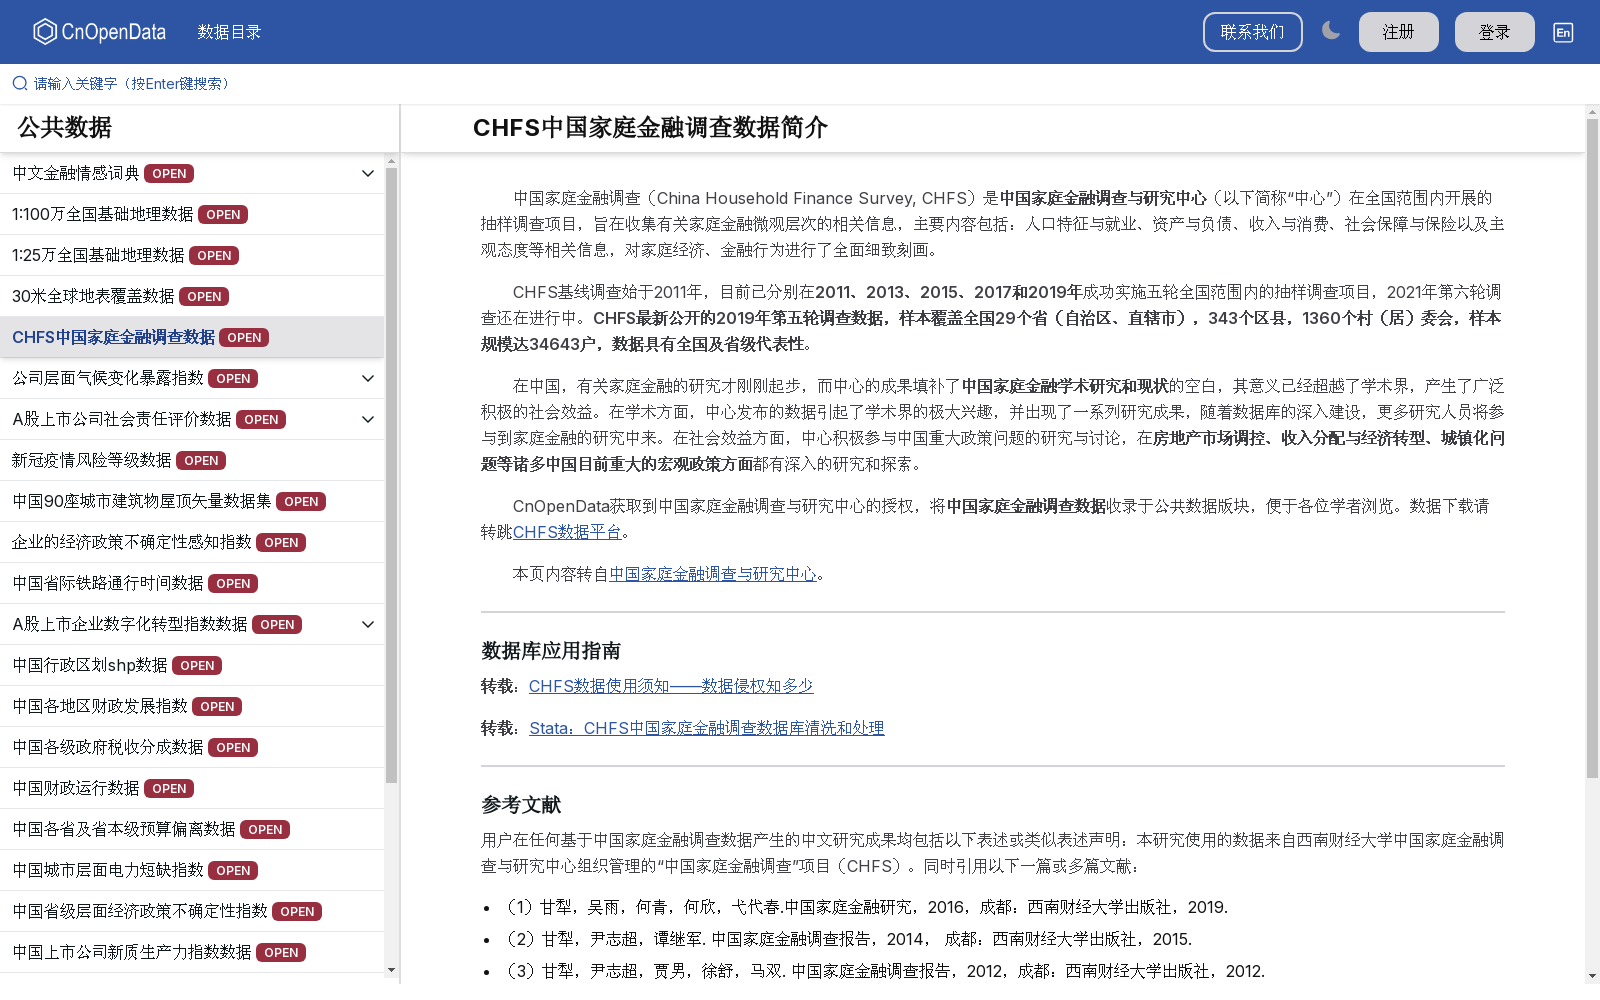Expand the 公司层面气候变化暴露指数 chevron
This screenshot has height=1000, width=1600.
coord(368,378)
